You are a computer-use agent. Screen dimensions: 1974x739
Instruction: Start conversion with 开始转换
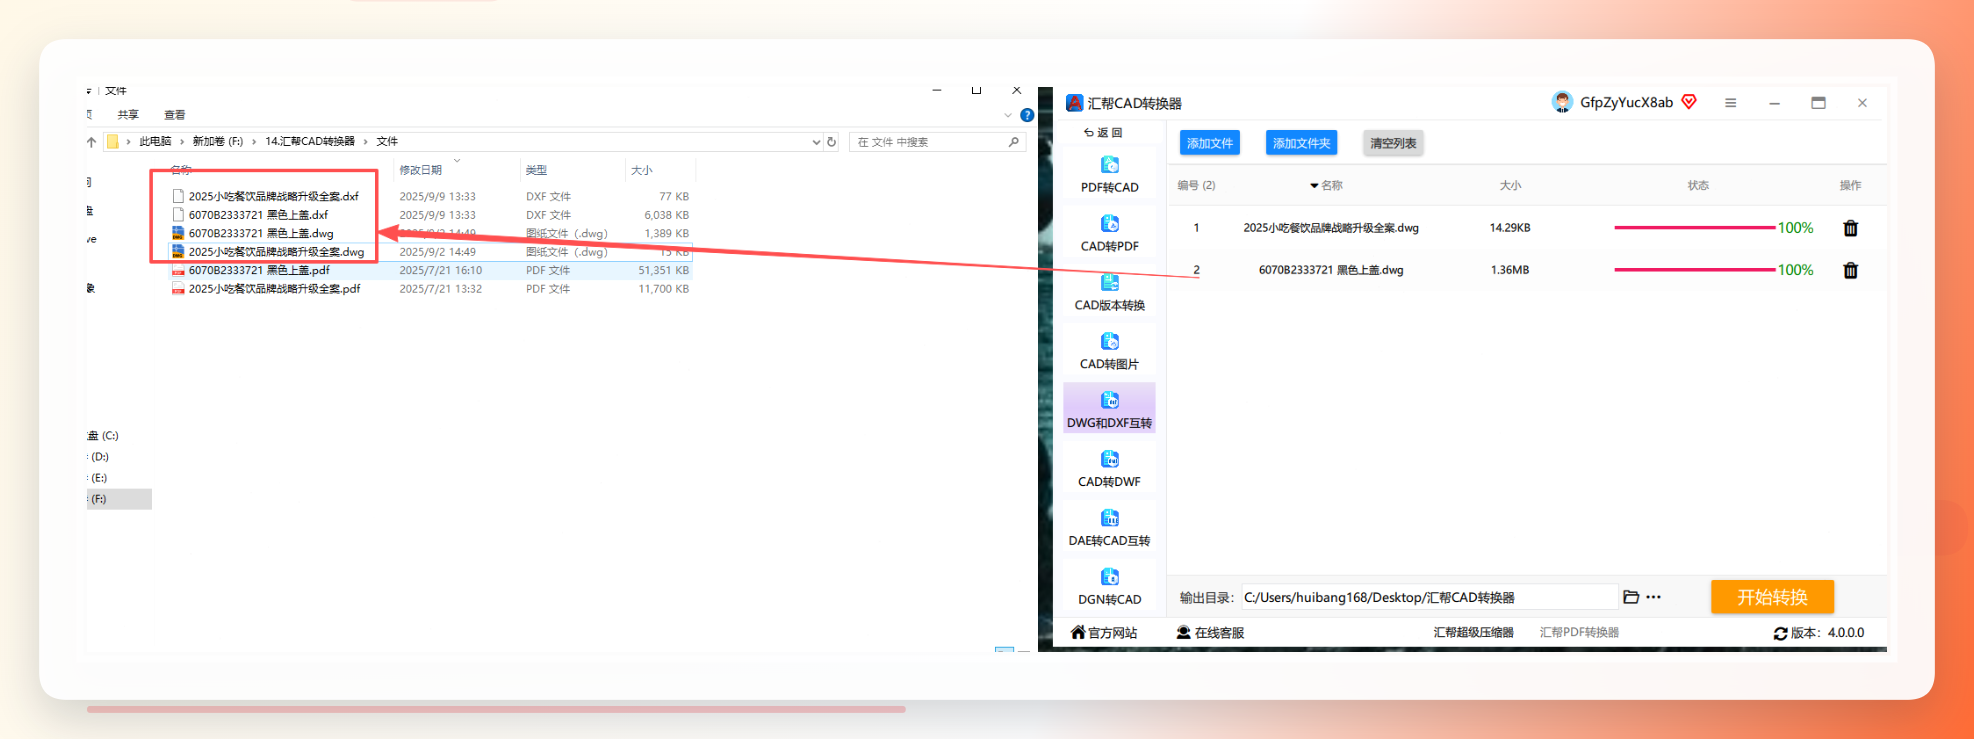pos(1772,597)
